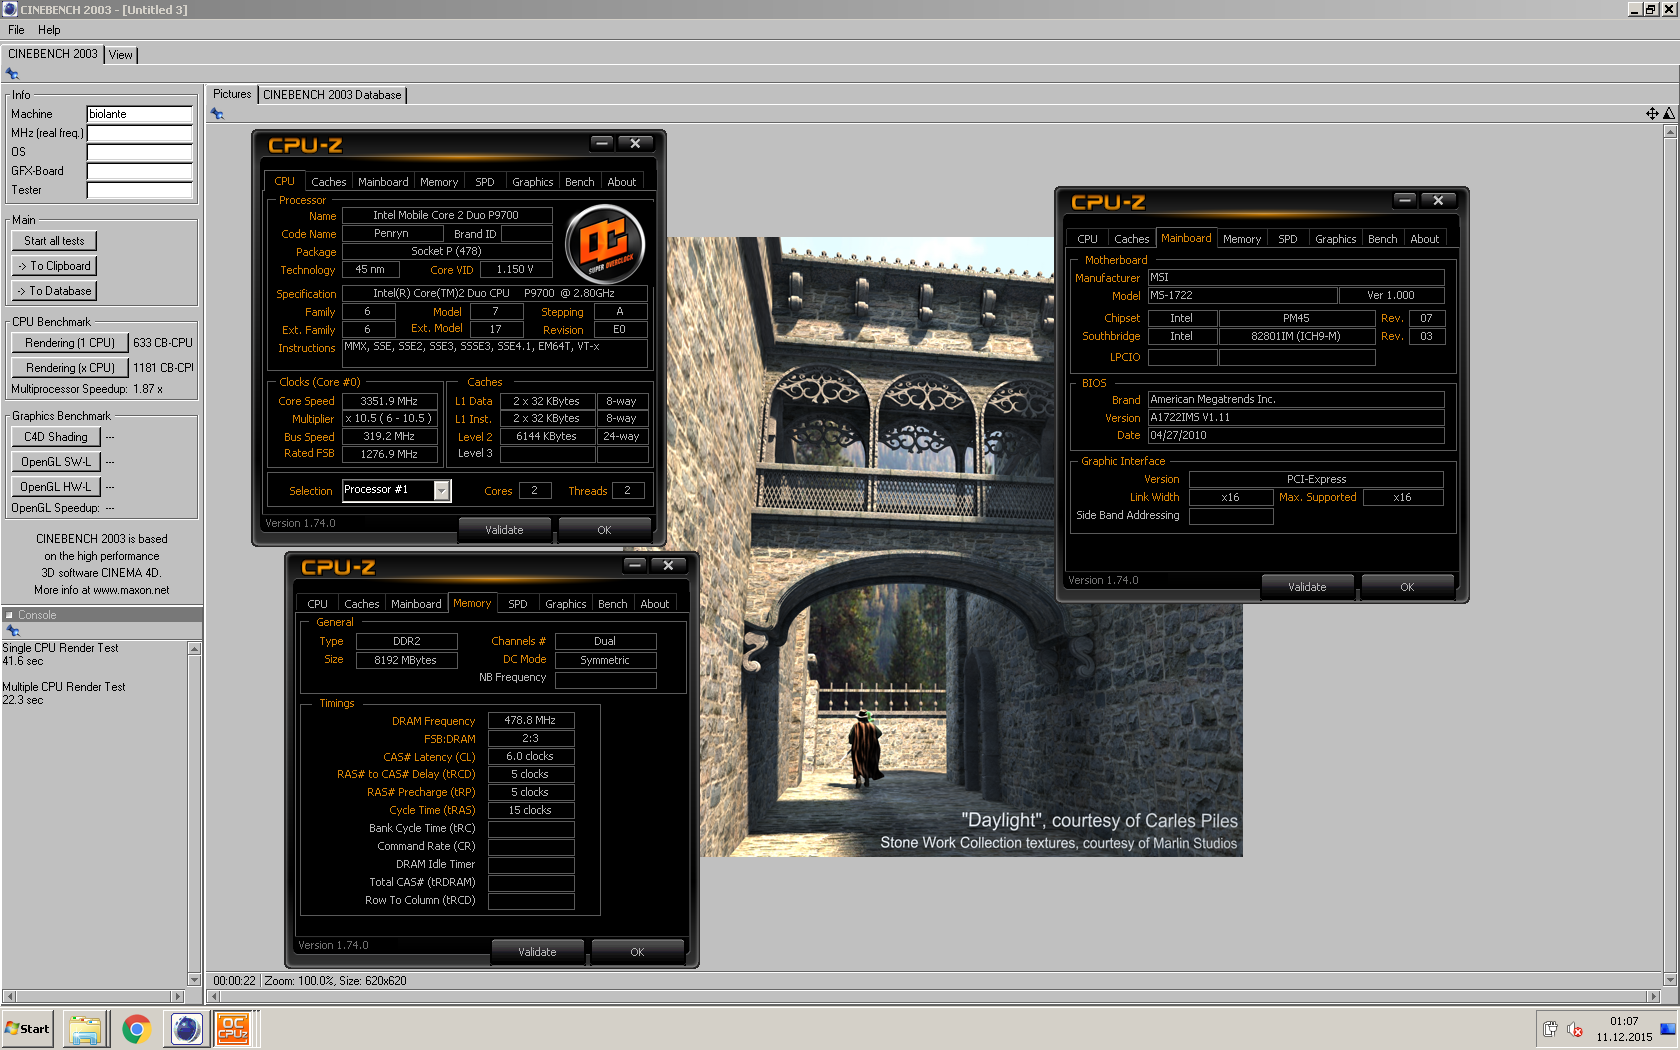Viewport: 1680px width, 1050px height.
Task: Click the move arrows icon above picture
Action: coord(1652,114)
